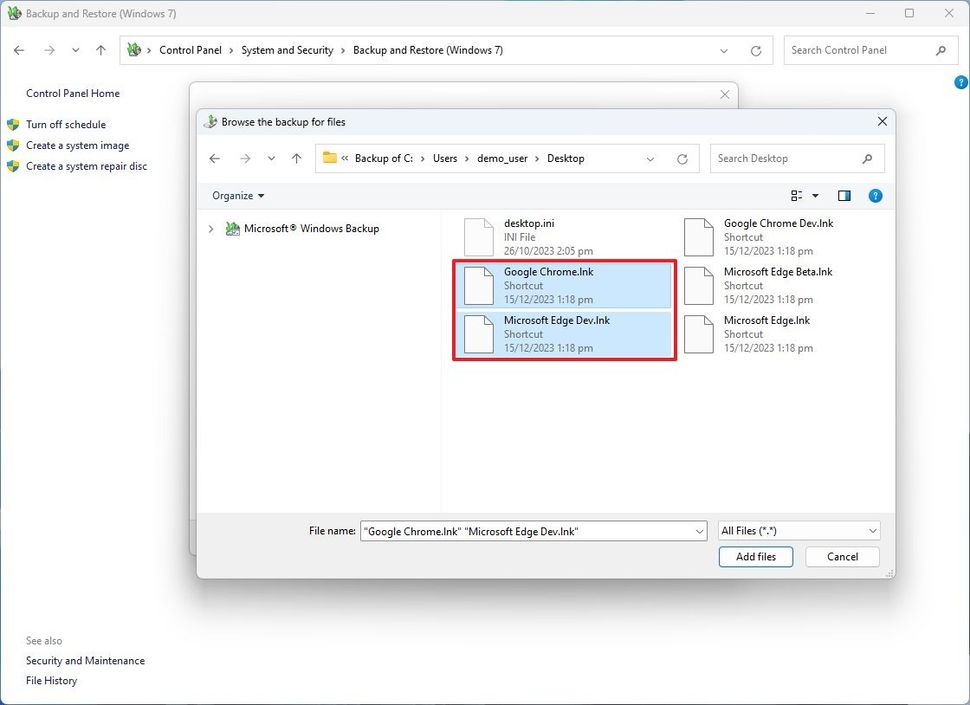
Task: Click the up one level arrow
Action: point(296,158)
